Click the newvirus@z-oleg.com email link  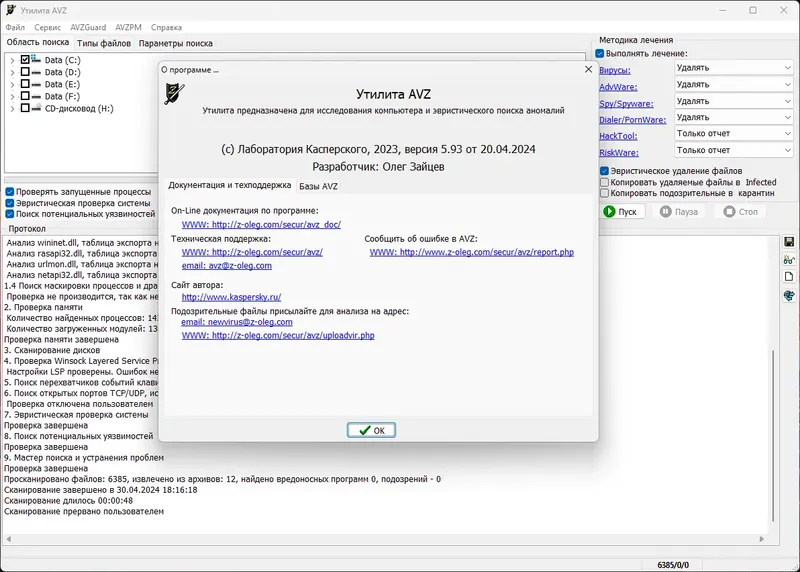(x=237, y=322)
